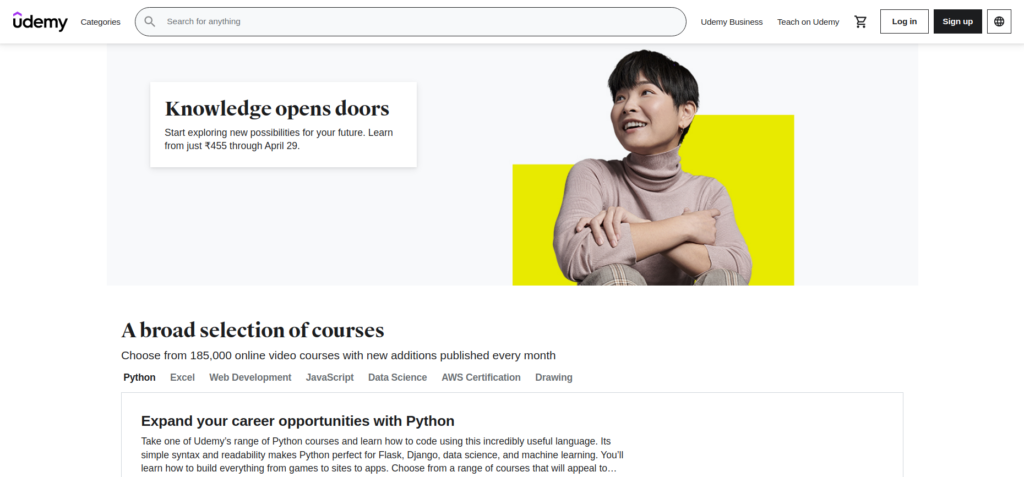The image size is (1024, 477).
Task: Switch to the Web Development tab
Action: [x=250, y=377]
